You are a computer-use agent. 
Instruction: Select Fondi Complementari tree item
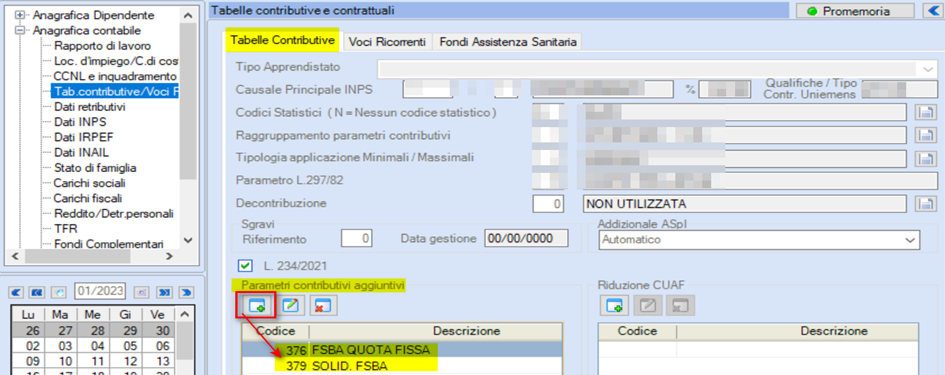click(x=108, y=244)
